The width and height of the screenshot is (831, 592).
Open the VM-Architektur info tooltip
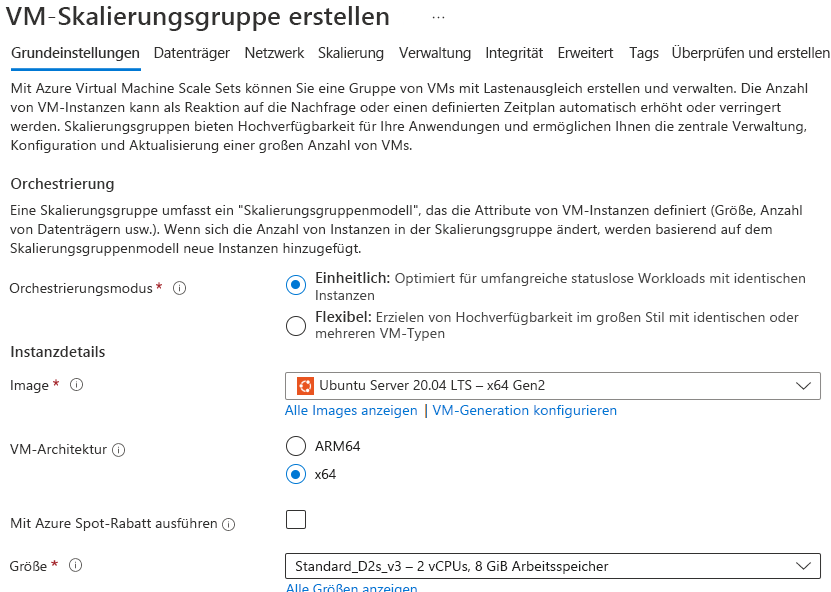coord(120,449)
